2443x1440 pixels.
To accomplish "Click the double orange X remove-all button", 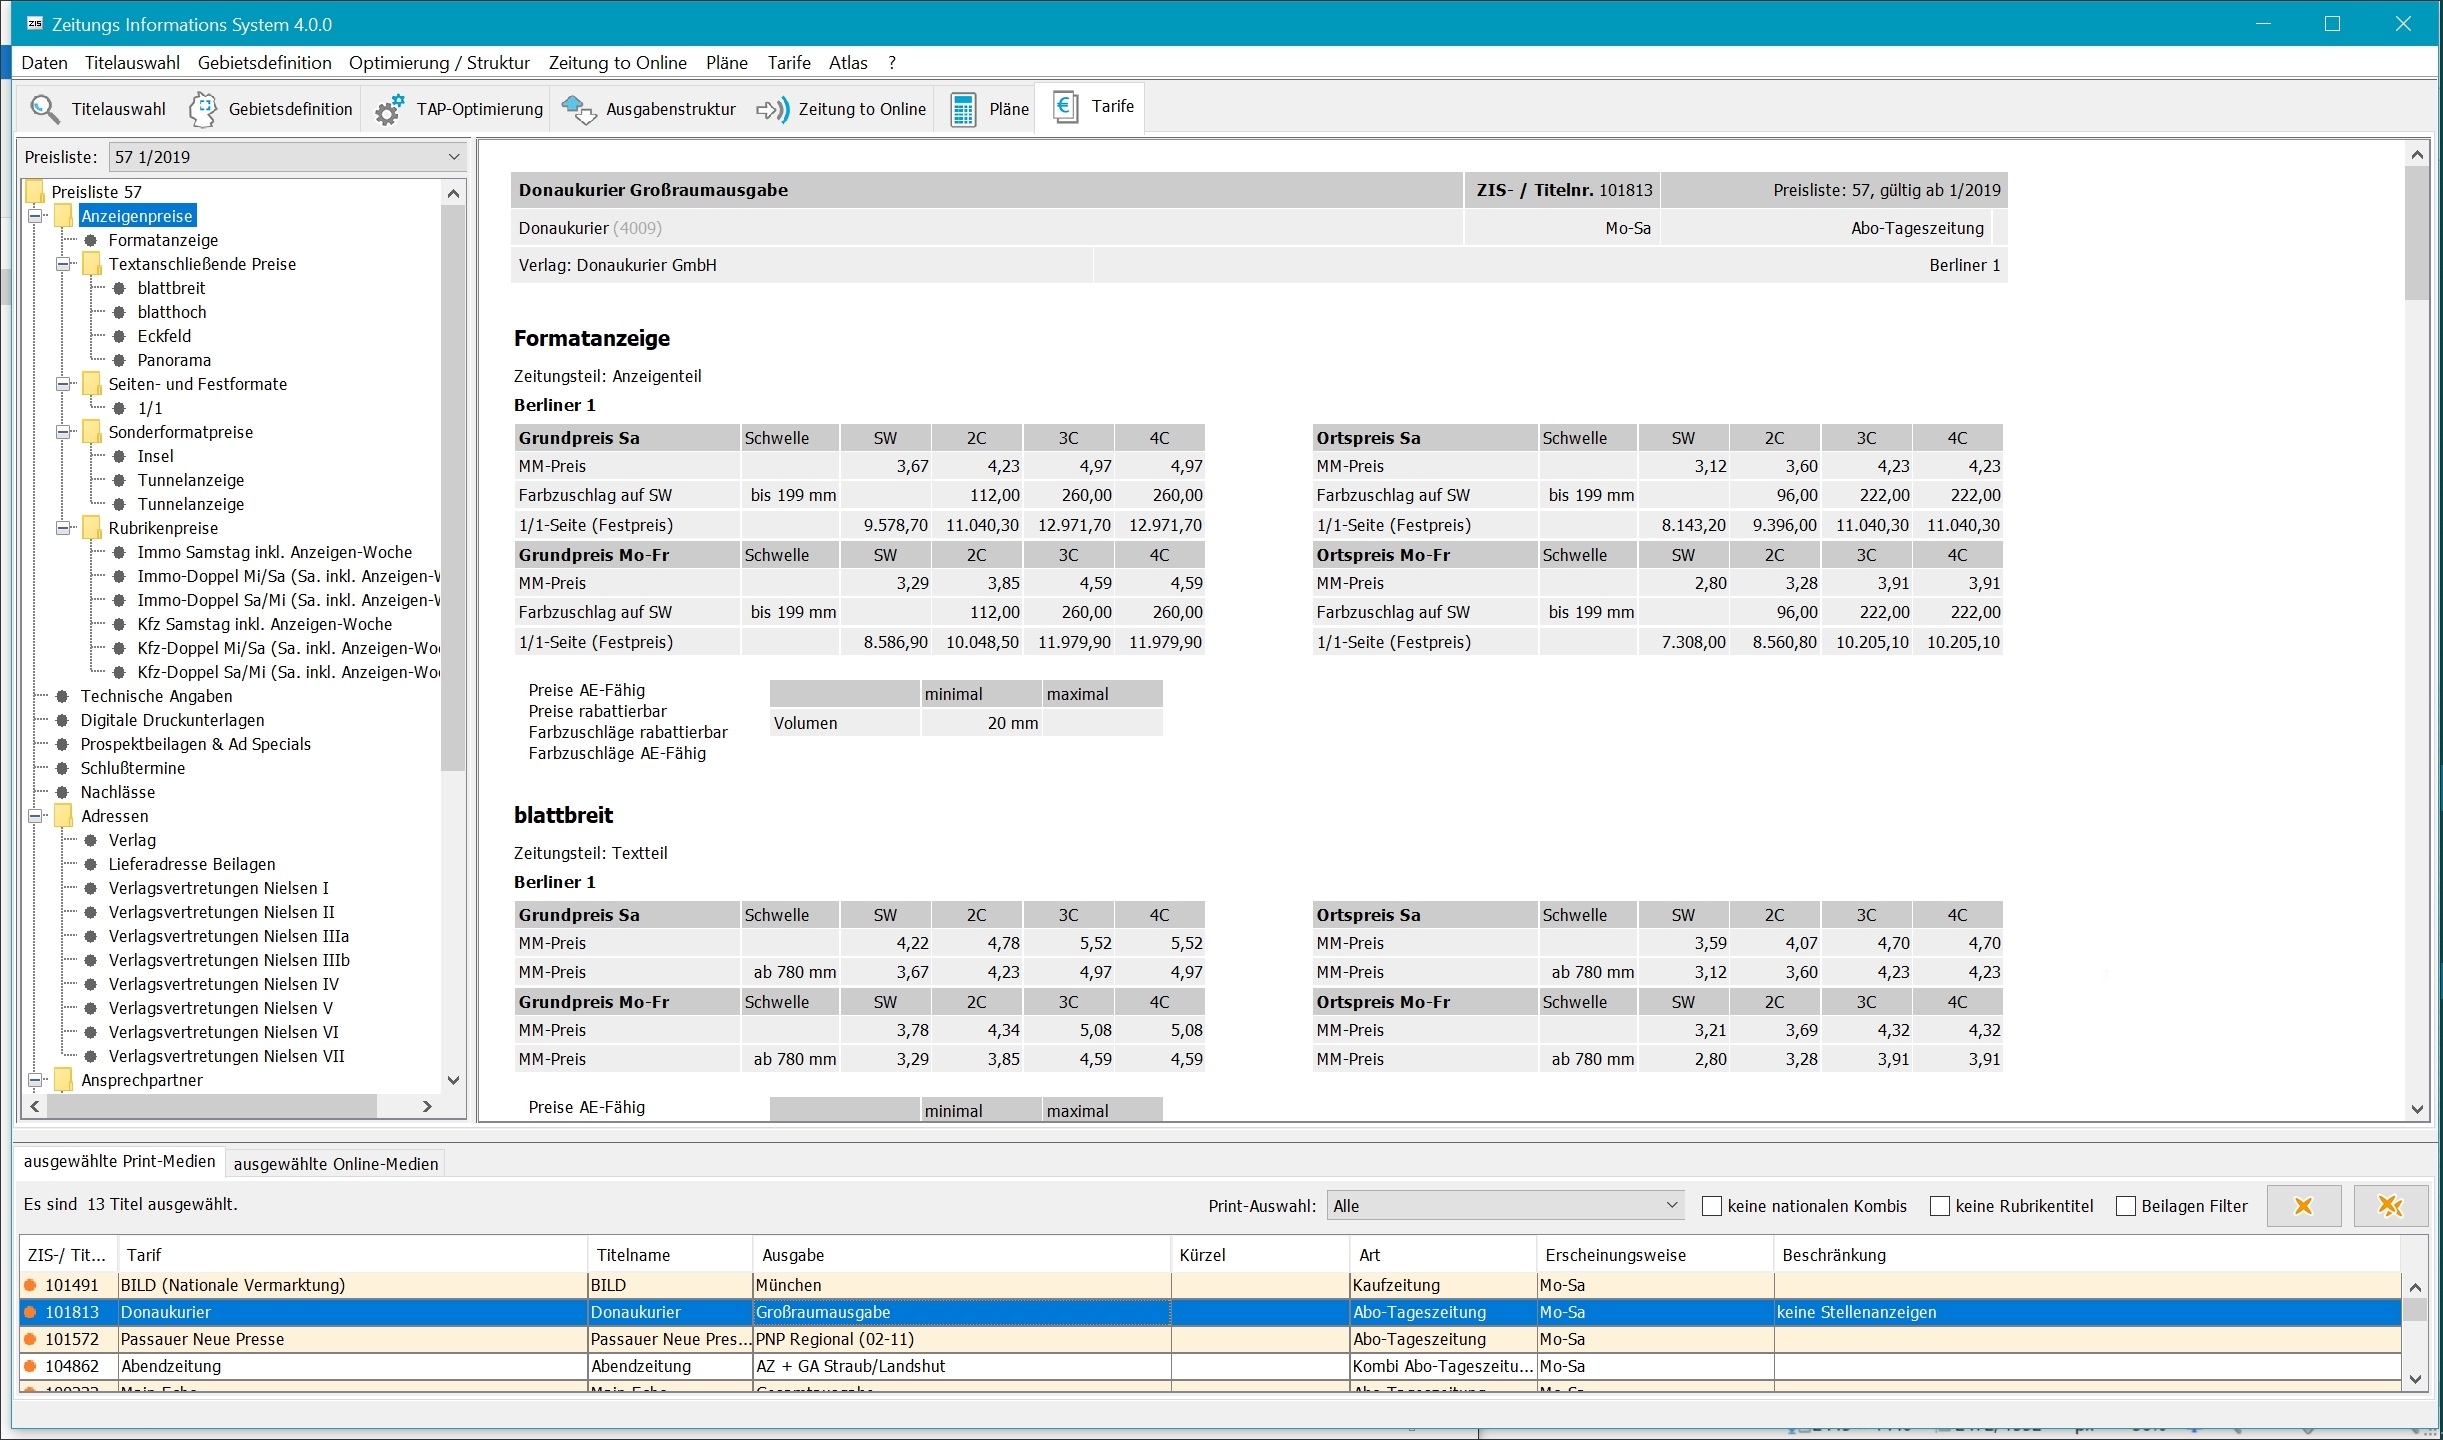I will click(x=2390, y=1206).
